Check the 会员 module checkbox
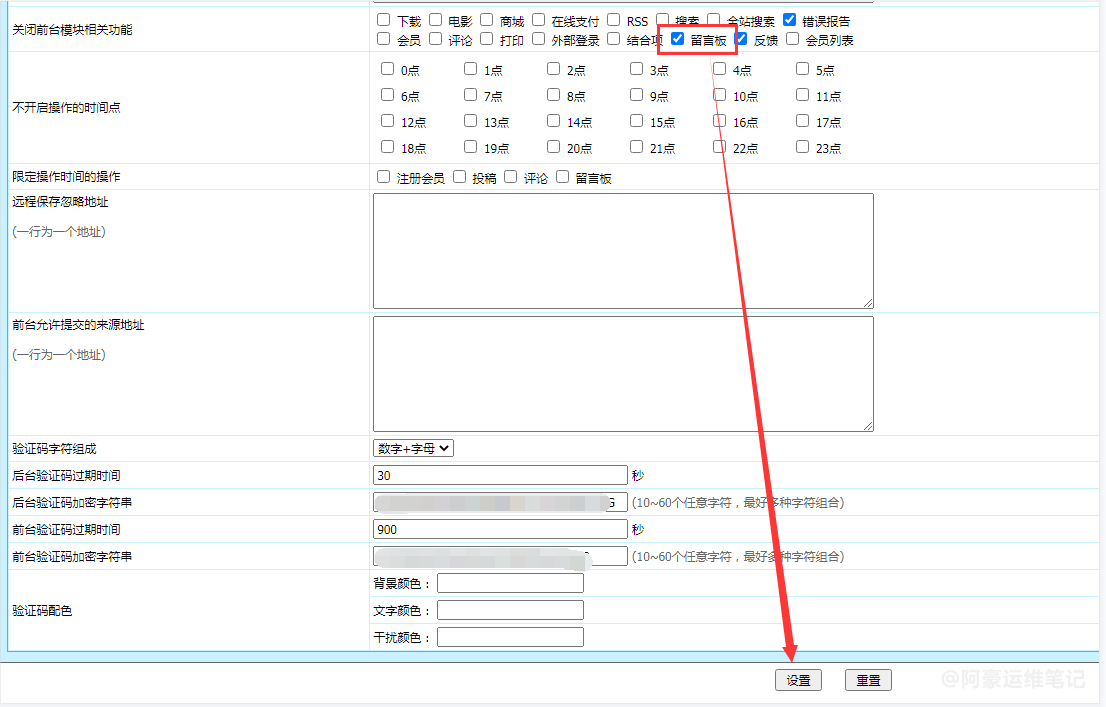The width and height of the screenshot is (1106, 707). pos(384,39)
